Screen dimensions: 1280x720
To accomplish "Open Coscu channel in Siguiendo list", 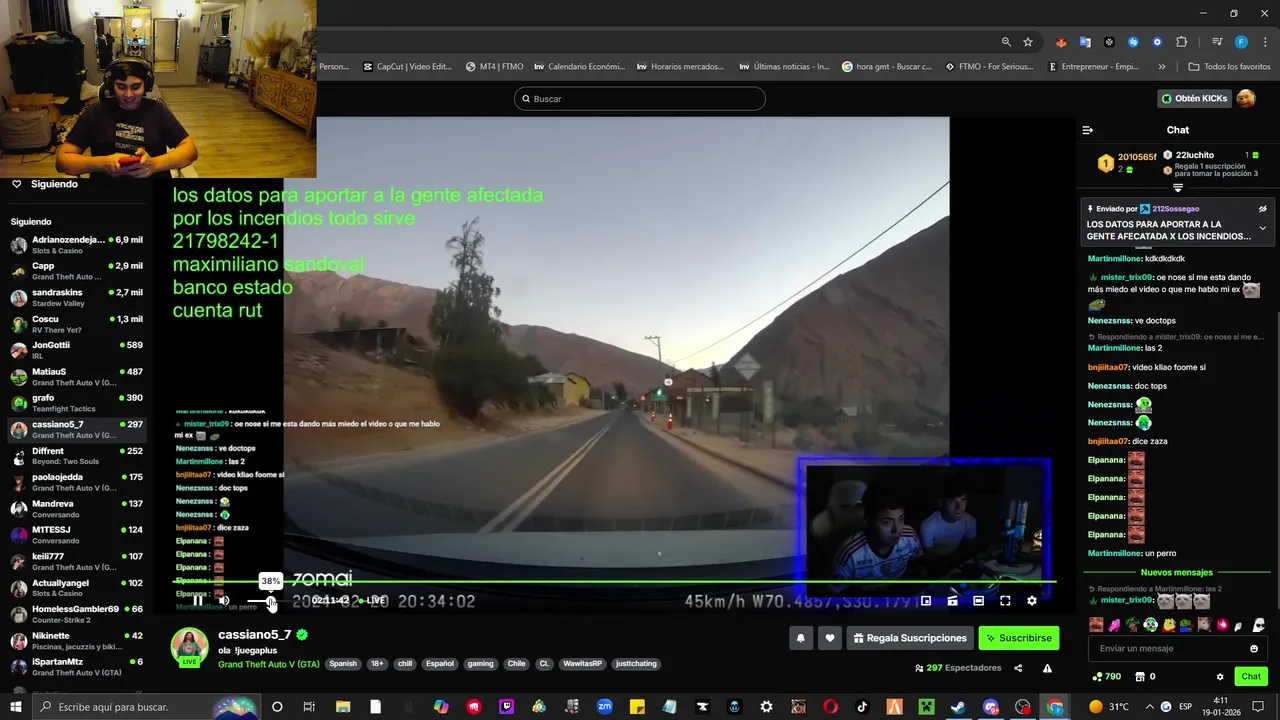I will pyautogui.click(x=76, y=324).
